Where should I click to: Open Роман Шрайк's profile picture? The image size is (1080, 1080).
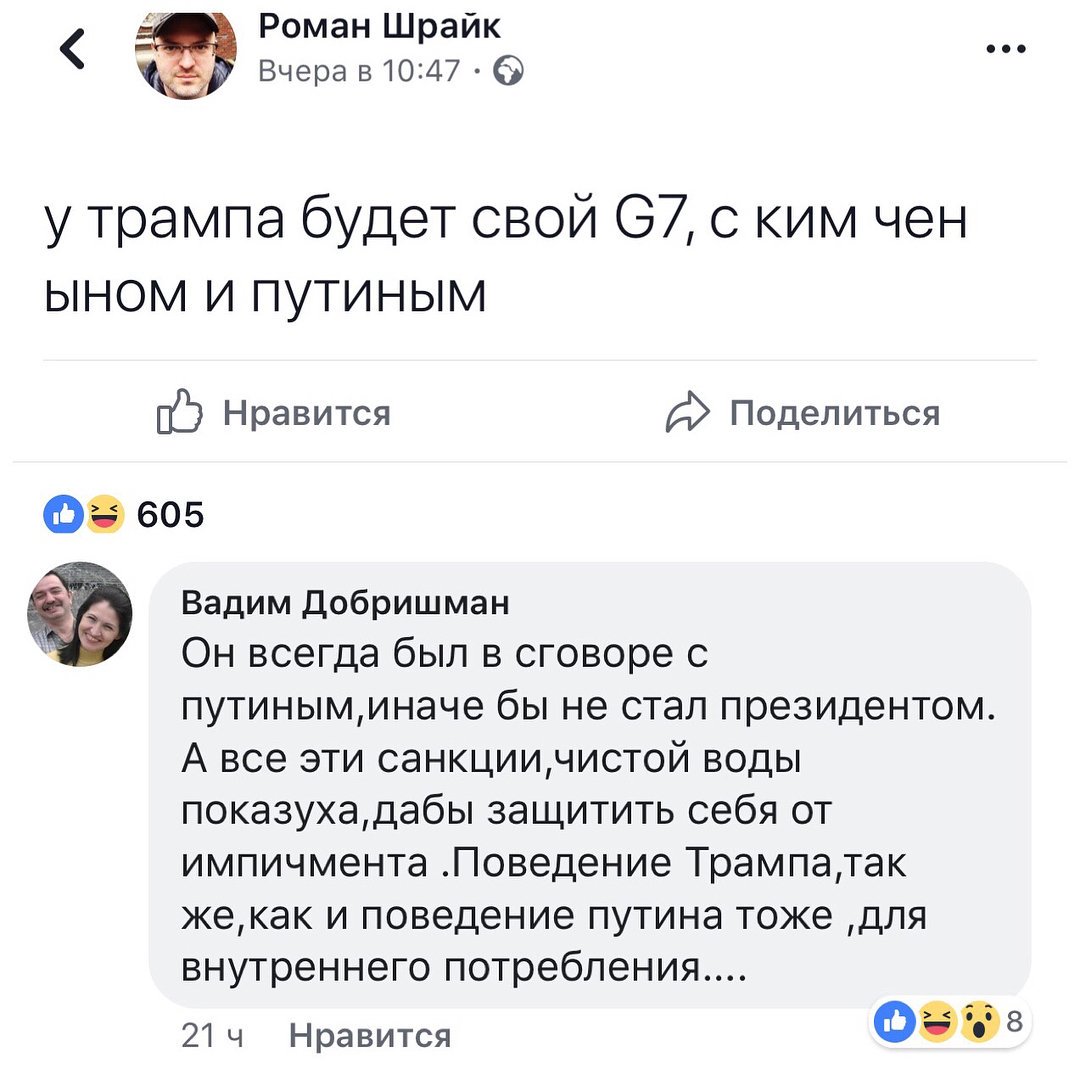185,54
